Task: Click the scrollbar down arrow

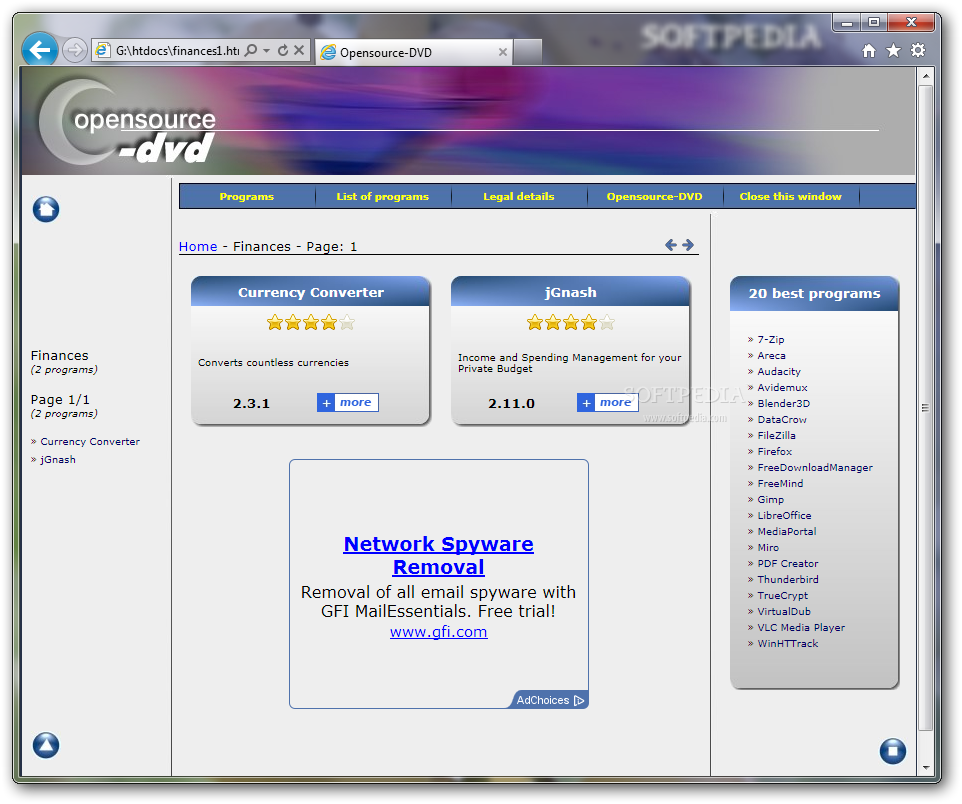Action: [925, 767]
